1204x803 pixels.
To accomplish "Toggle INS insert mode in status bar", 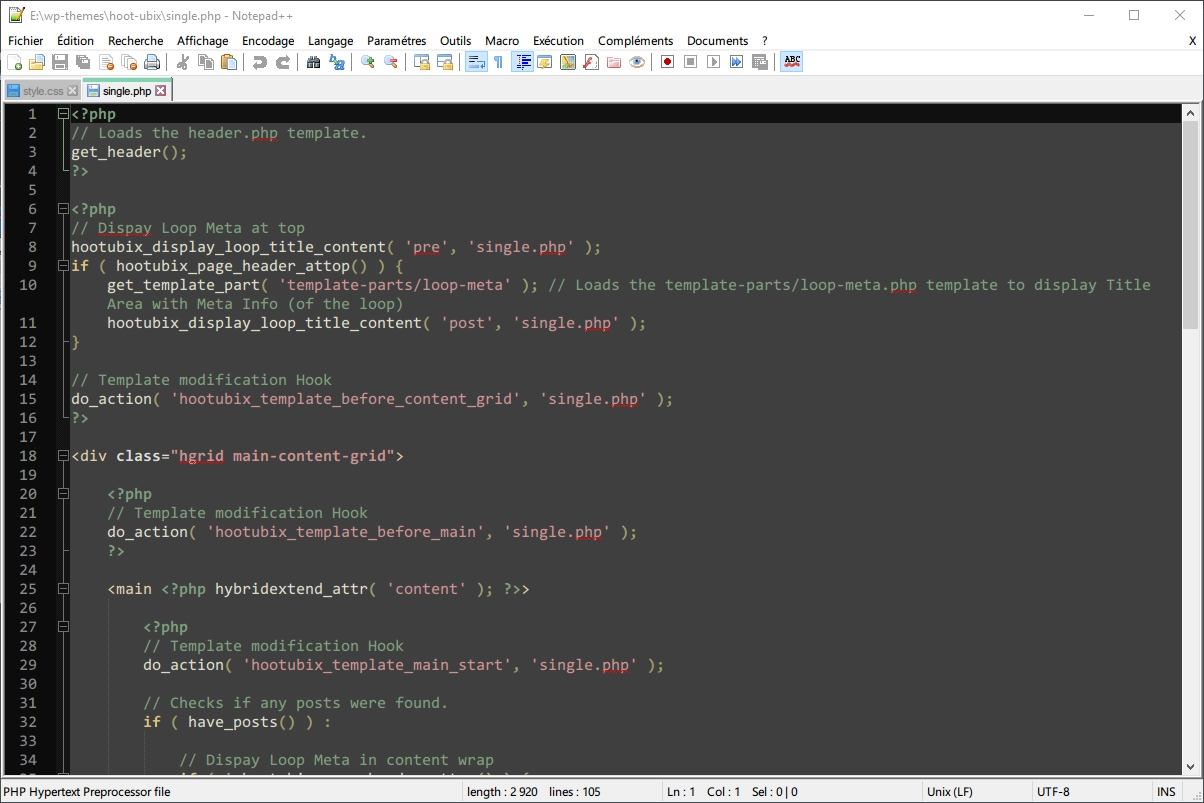I will point(1166,792).
